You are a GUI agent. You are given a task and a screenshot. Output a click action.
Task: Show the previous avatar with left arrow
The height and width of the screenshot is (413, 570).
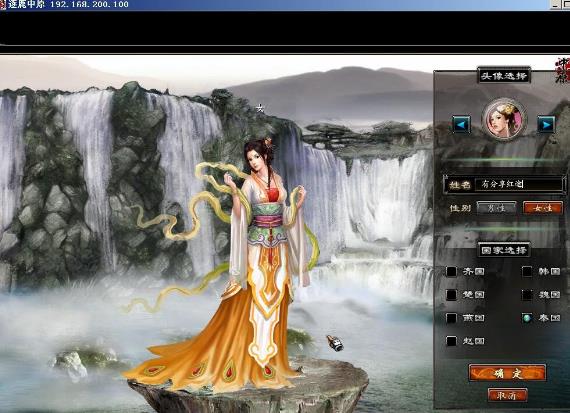click(461, 124)
